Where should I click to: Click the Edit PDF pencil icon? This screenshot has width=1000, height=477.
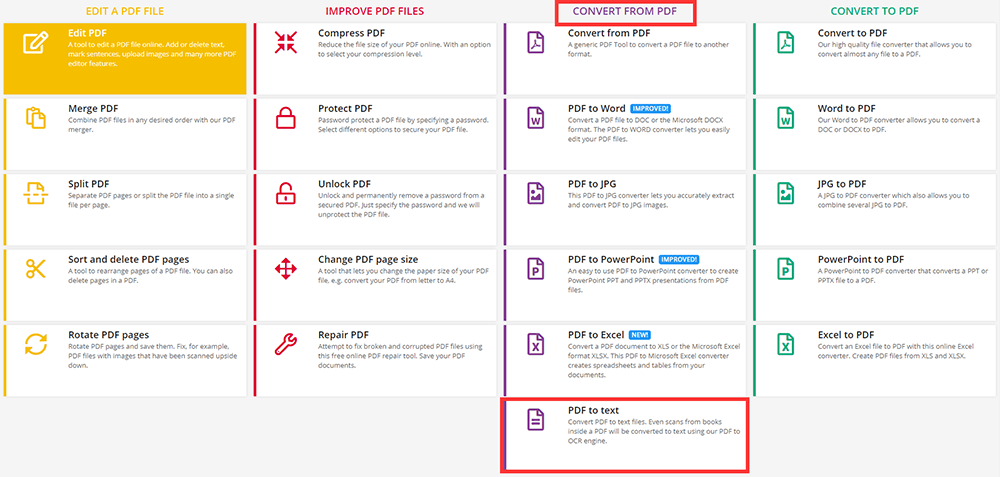coord(36,43)
